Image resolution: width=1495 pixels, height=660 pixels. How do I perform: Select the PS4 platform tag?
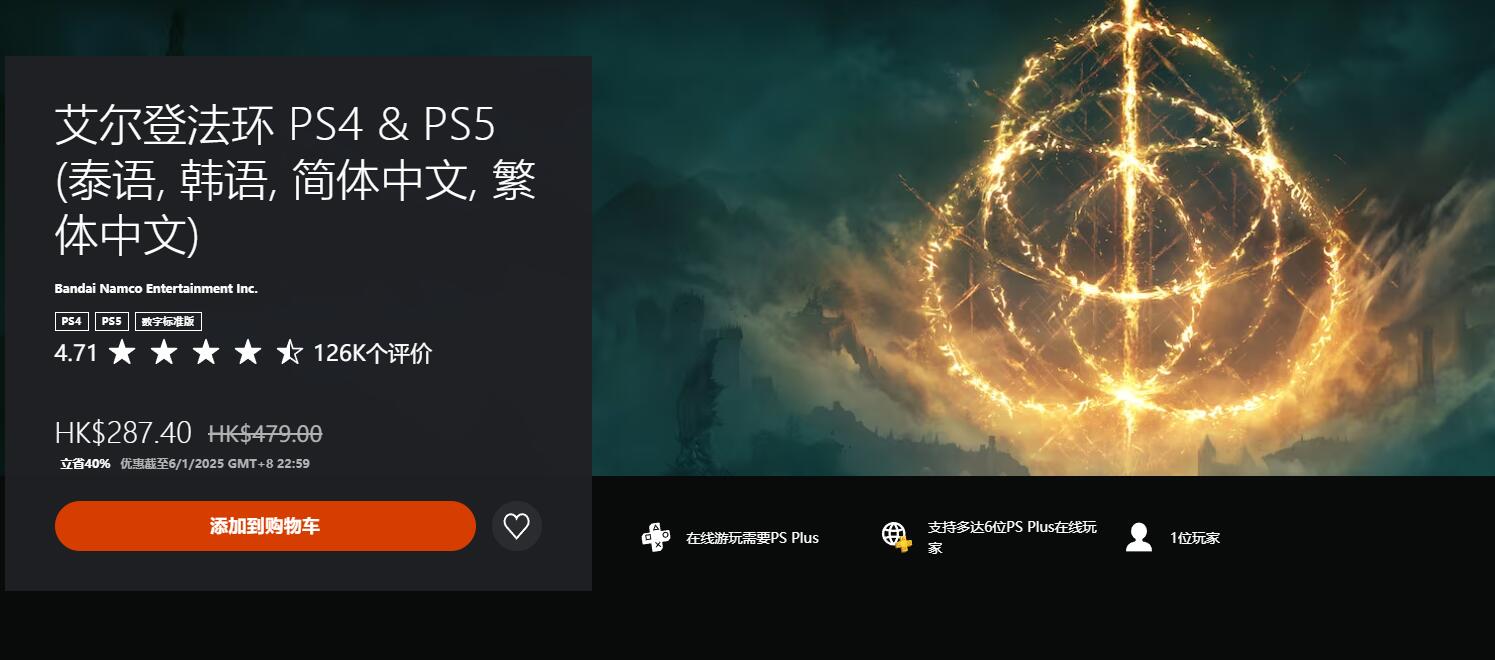click(x=71, y=321)
